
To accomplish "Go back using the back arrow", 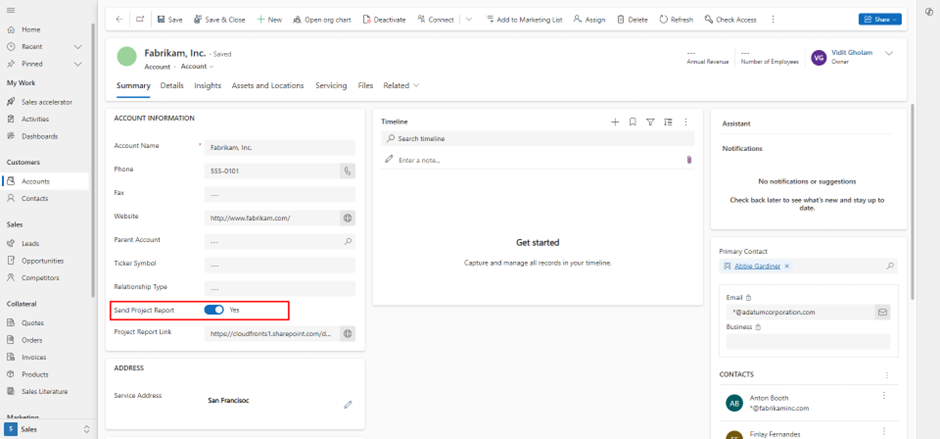I will (119, 19).
